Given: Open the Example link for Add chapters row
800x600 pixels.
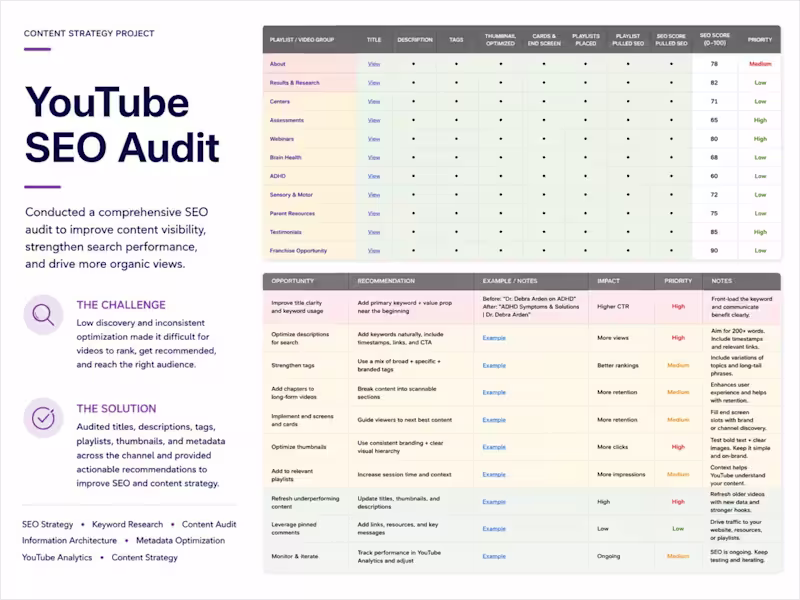Looking at the screenshot, I should pos(494,392).
